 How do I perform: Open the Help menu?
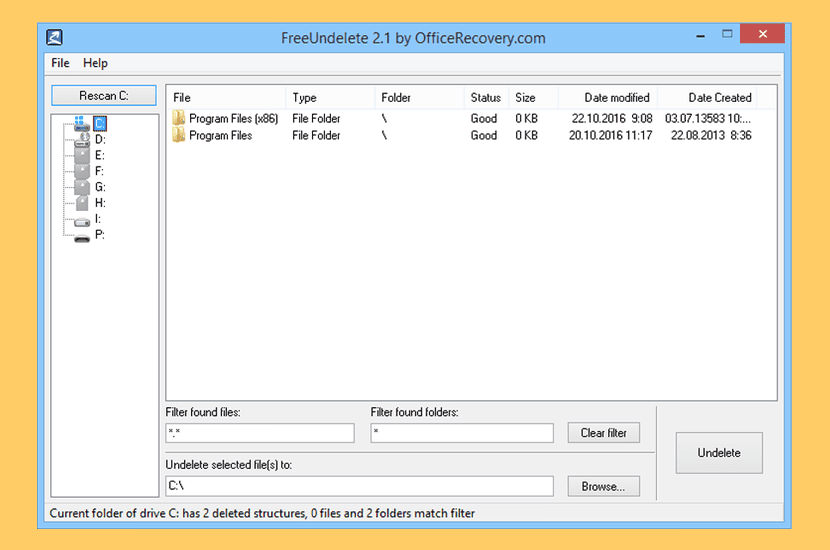tap(96, 63)
